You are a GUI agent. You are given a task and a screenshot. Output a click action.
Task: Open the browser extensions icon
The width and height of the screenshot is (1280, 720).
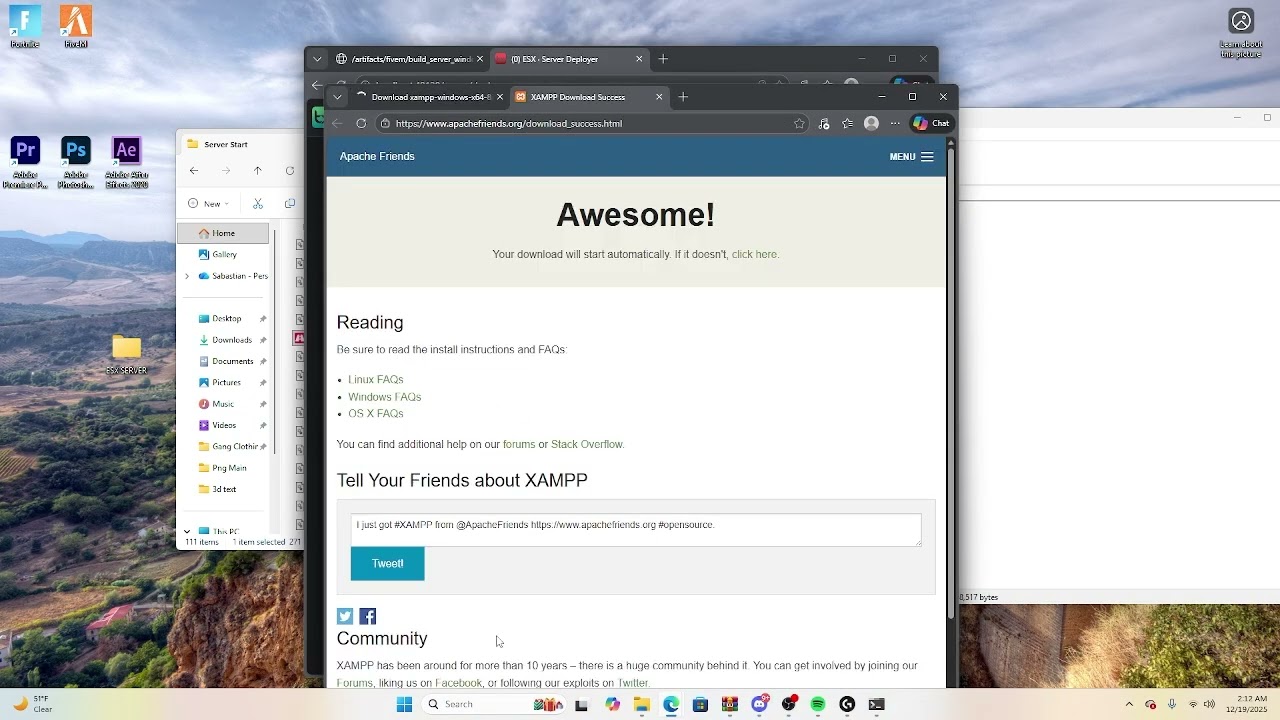coord(824,123)
